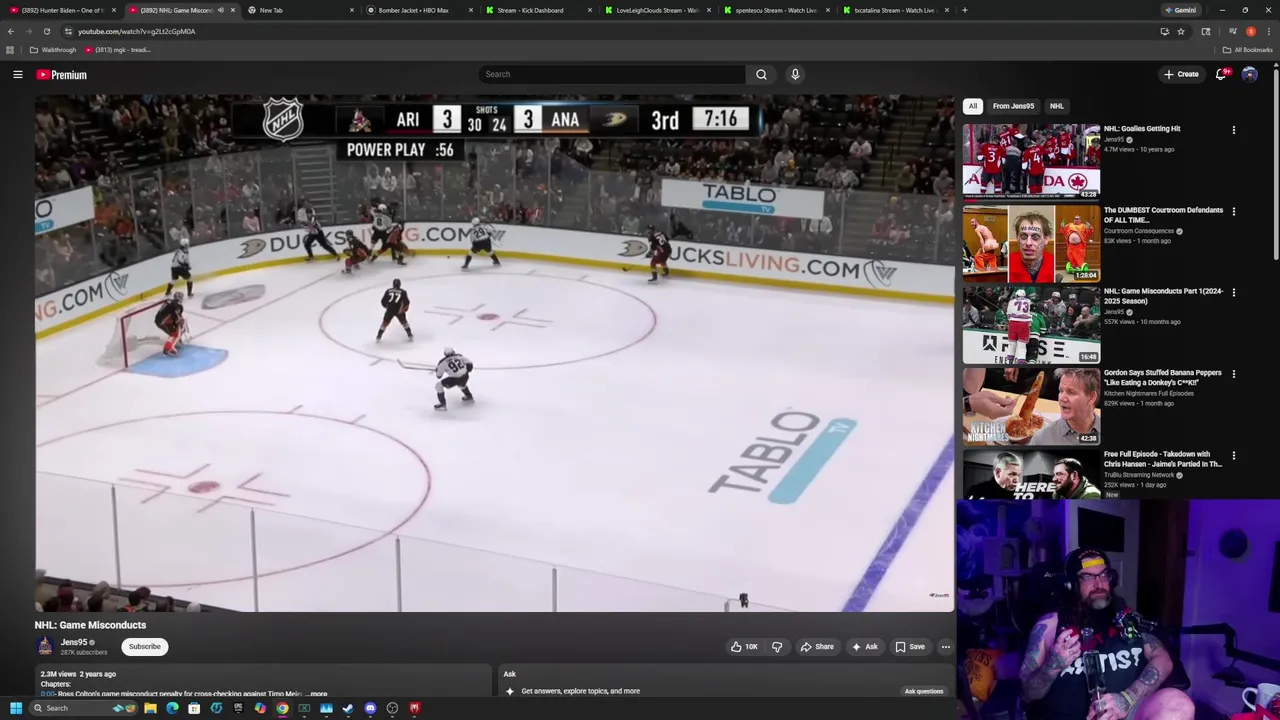
Task: Switch to Bomber Jacket HBO Max tab
Action: pyautogui.click(x=418, y=10)
